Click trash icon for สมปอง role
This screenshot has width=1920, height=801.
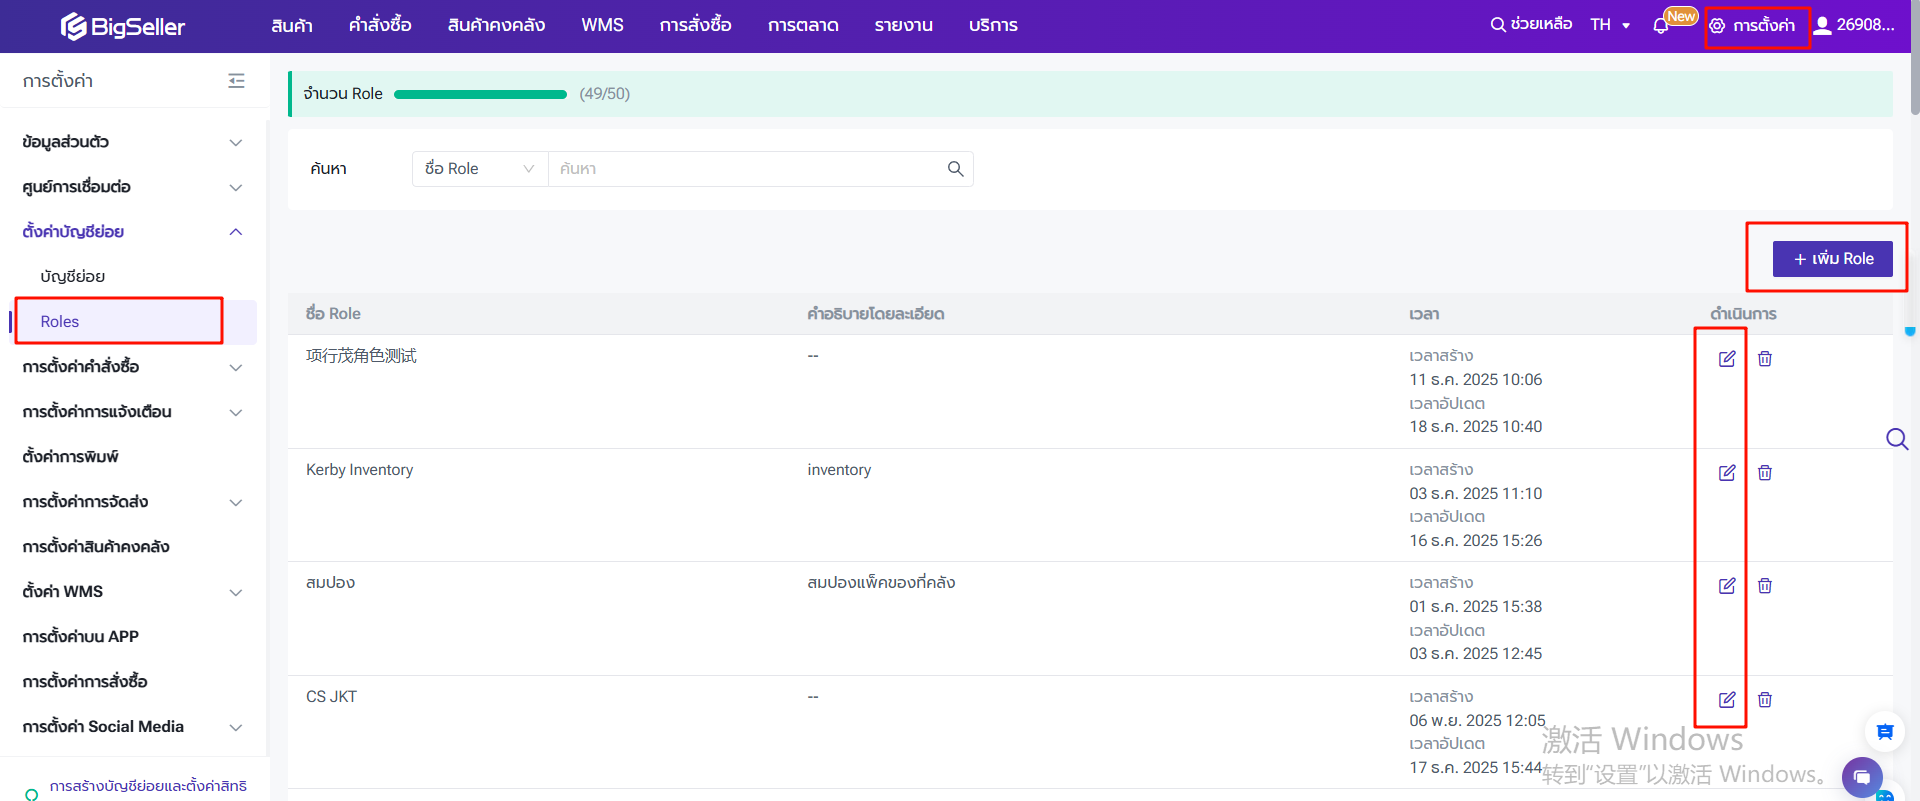[x=1765, y=586]
